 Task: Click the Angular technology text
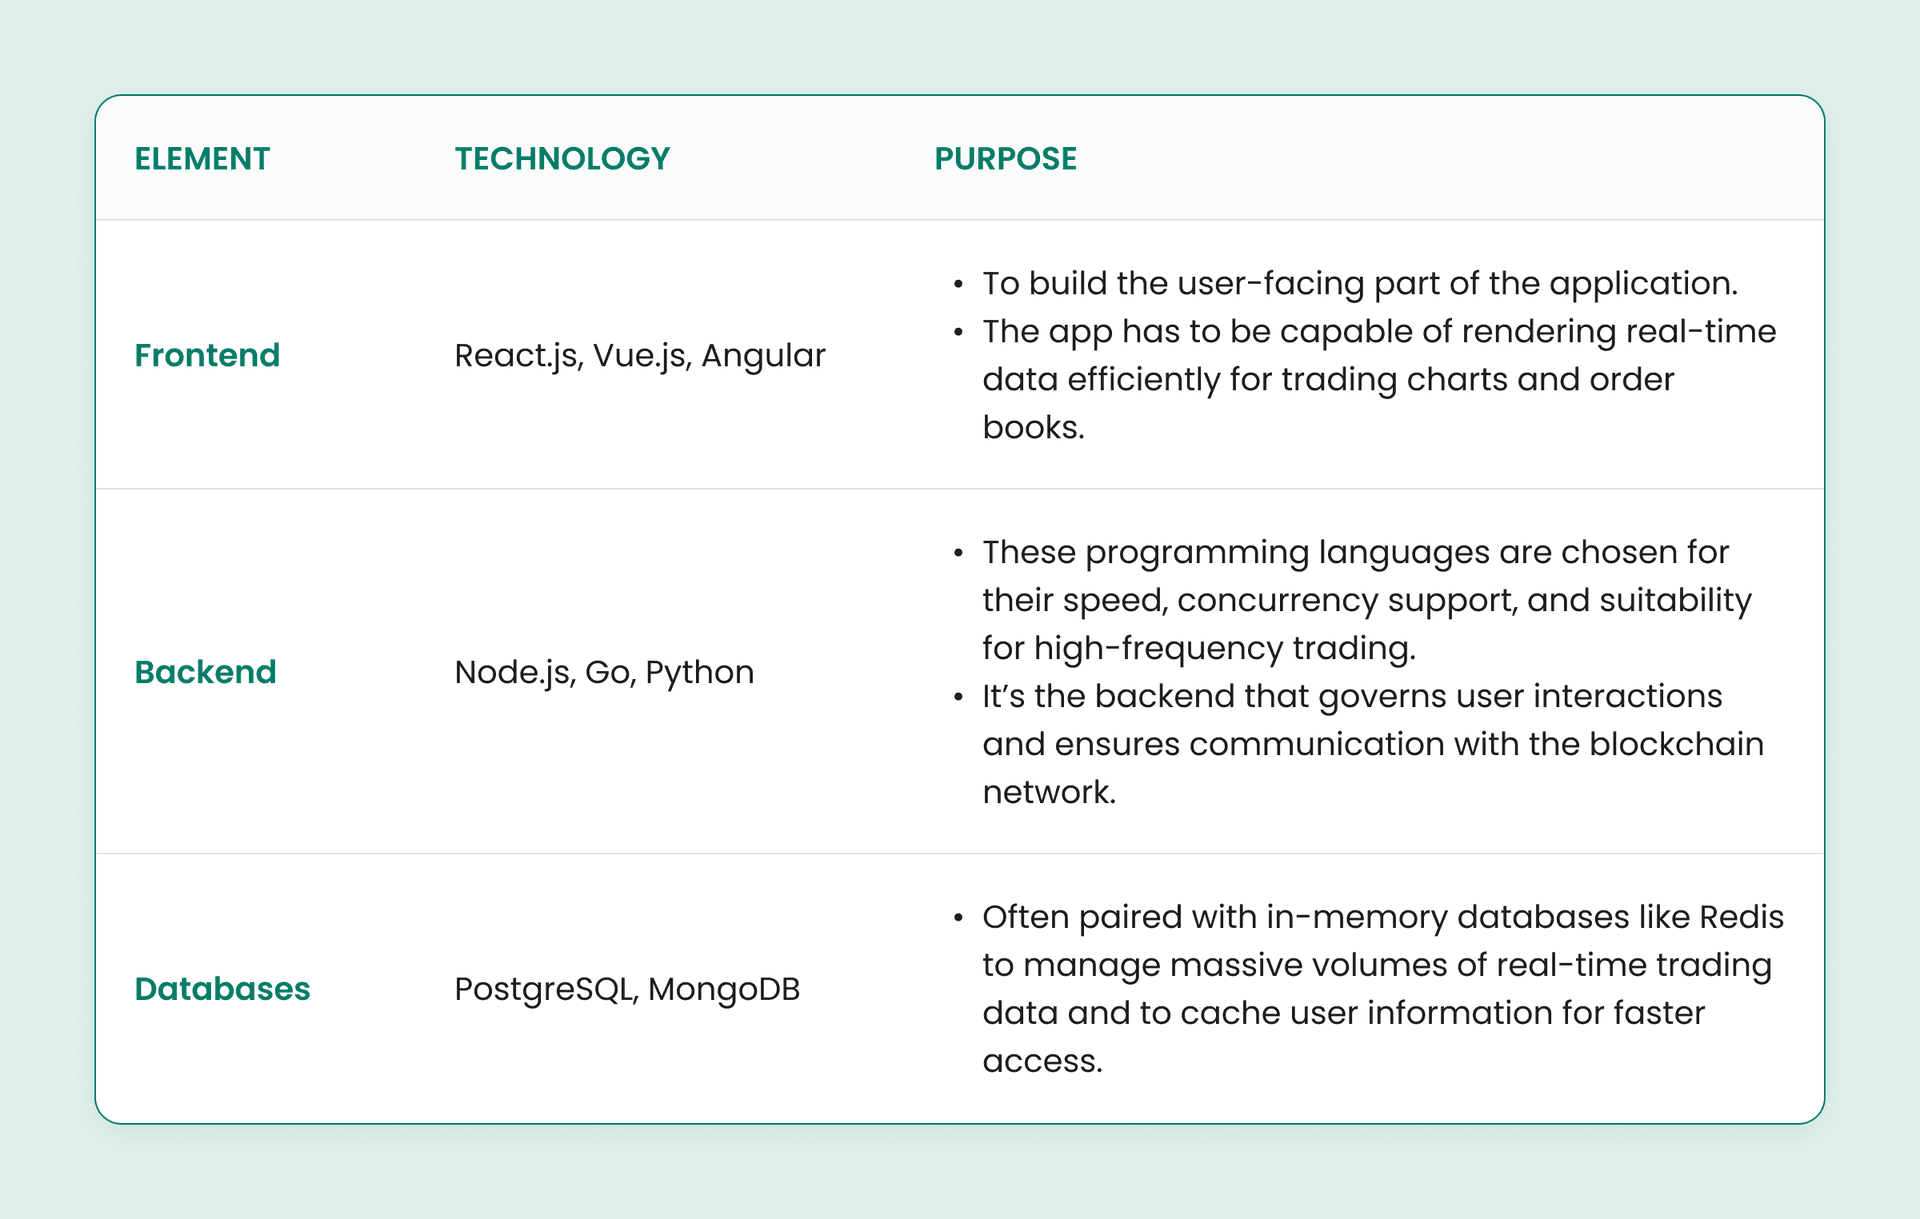(x=763, y=356)
